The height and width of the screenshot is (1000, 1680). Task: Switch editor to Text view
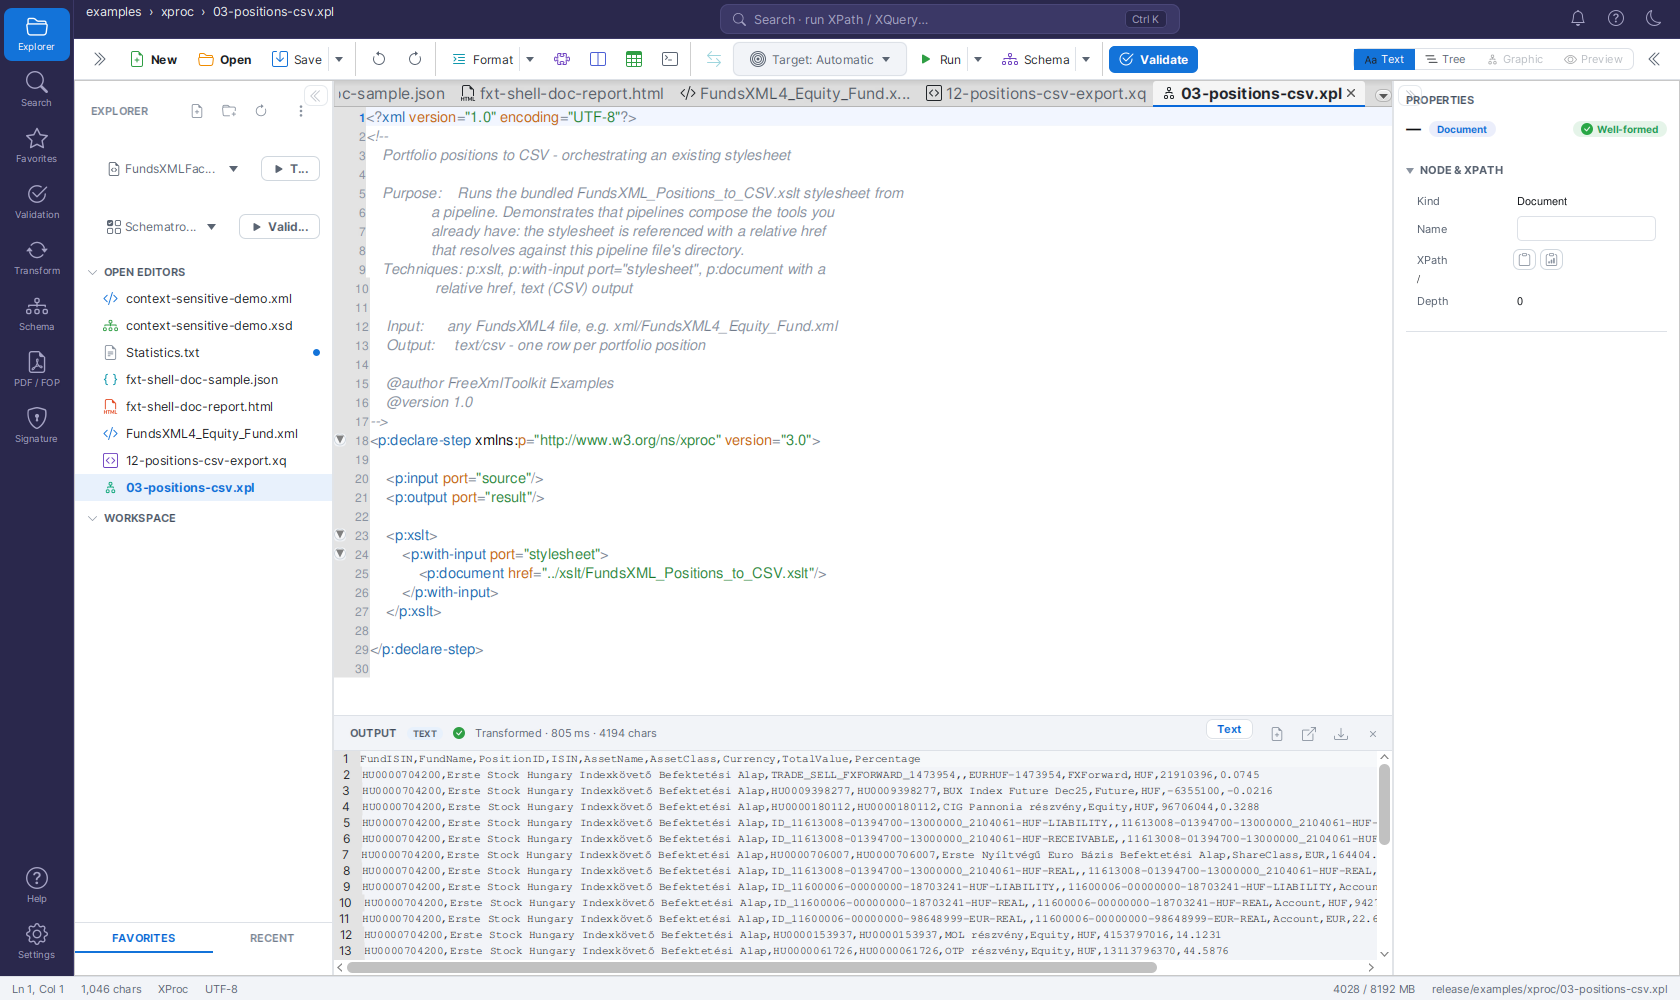1384,59
